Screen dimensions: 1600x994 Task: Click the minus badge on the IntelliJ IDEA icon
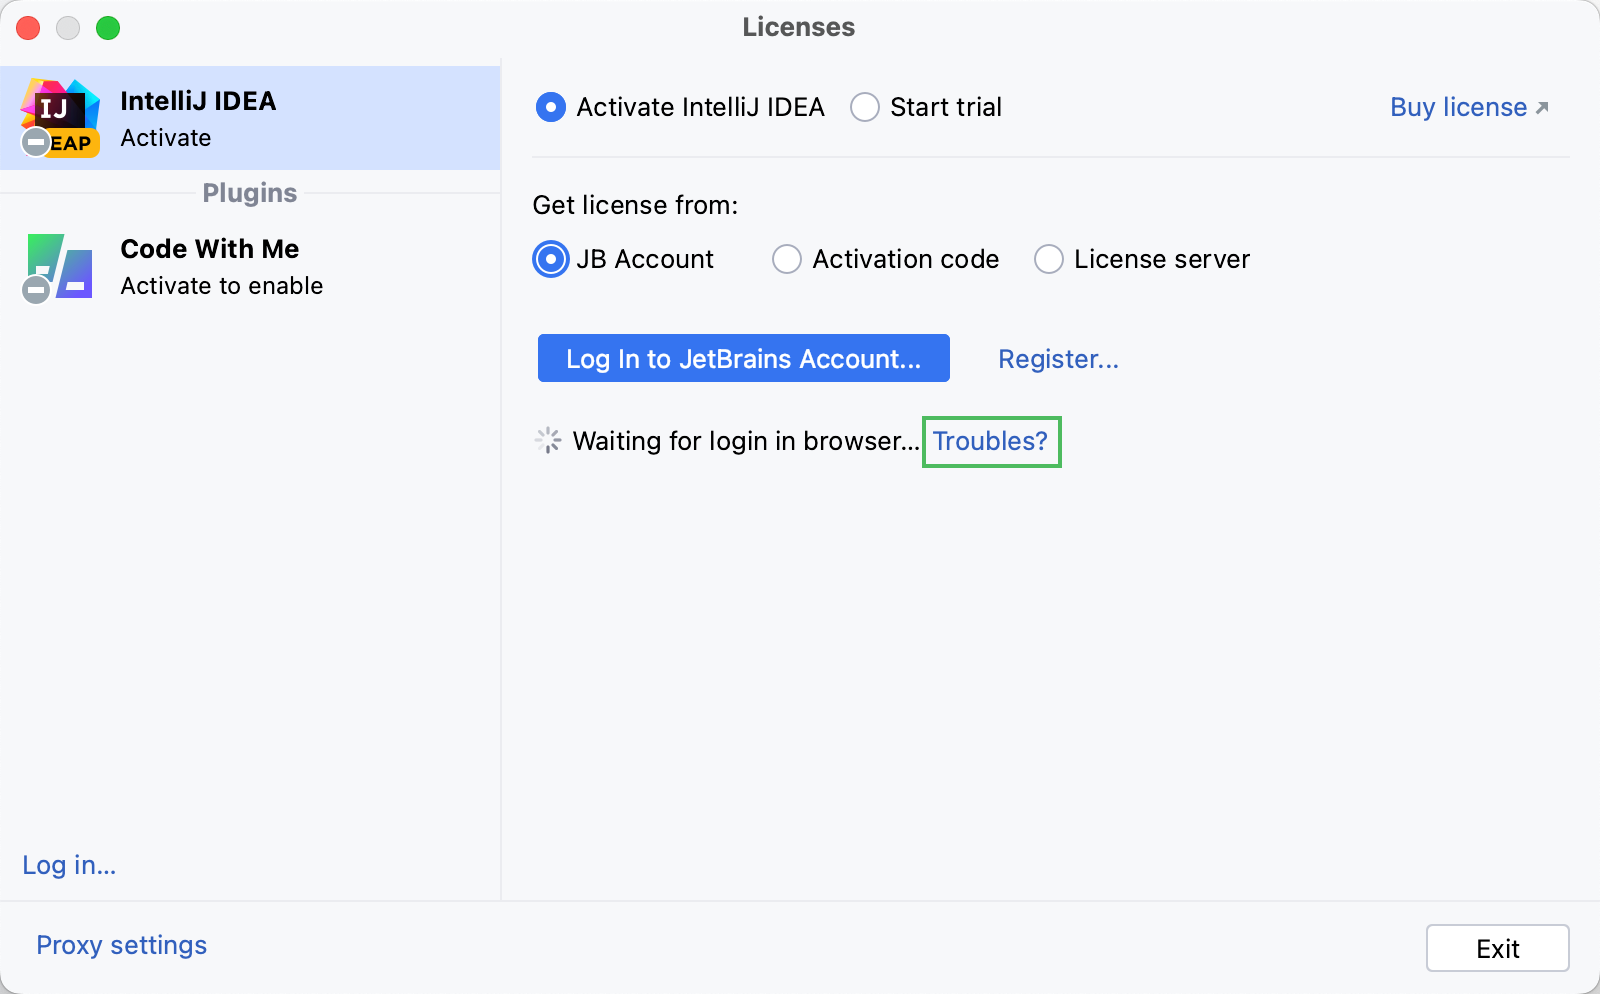(x=35, y=141)
